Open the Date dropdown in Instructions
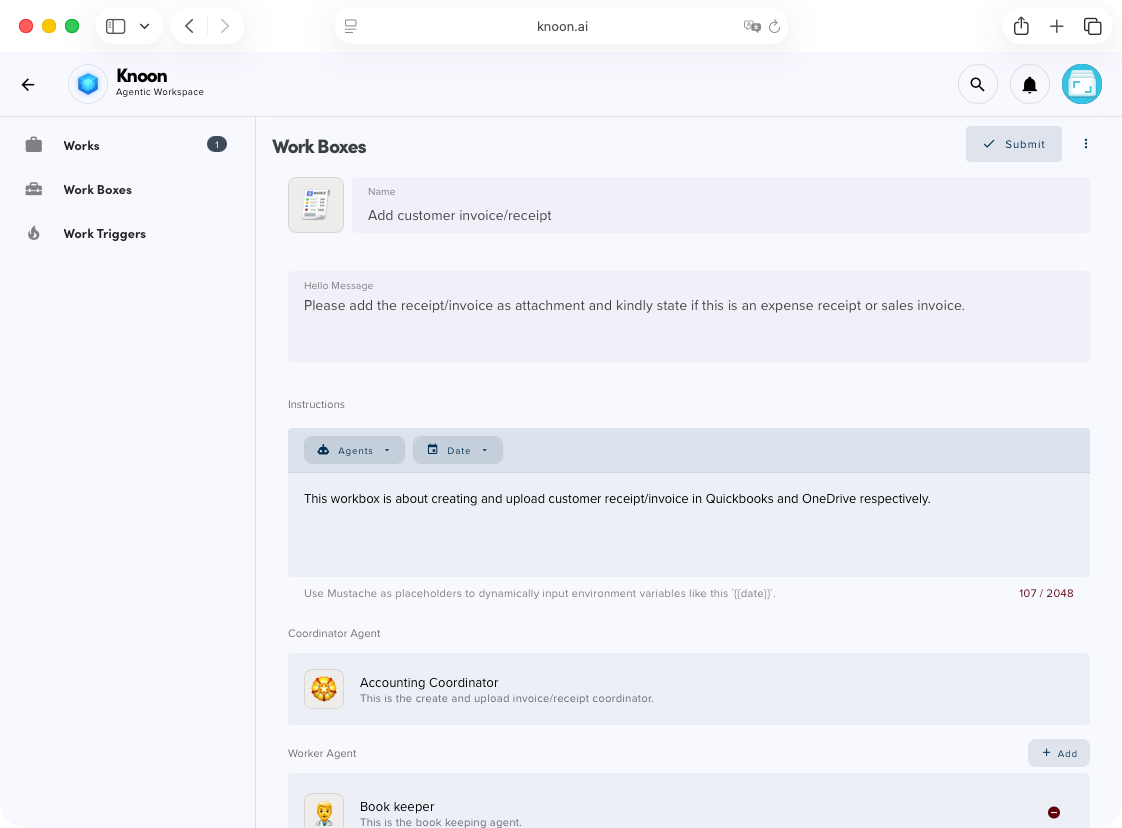 457,450
